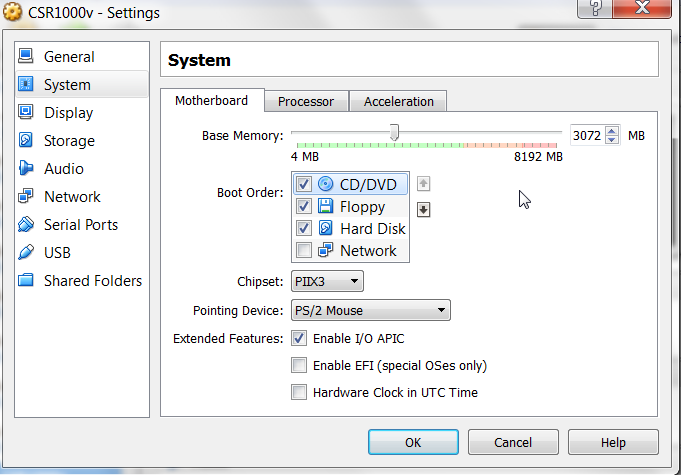Uncheck Floppy in boot order
The height and width of the screenshot is (475, 681).
(304, 206)
